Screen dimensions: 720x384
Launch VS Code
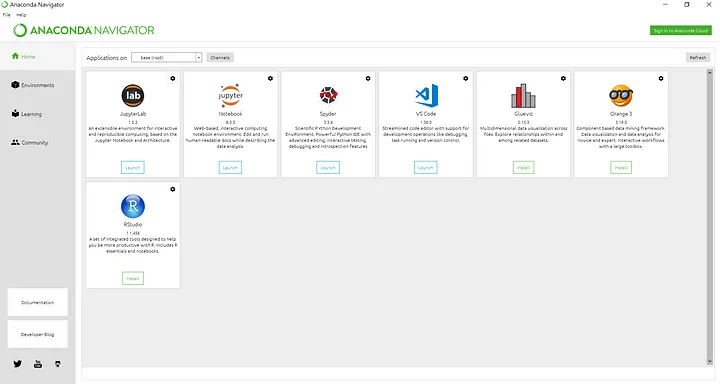click(426, 168)
